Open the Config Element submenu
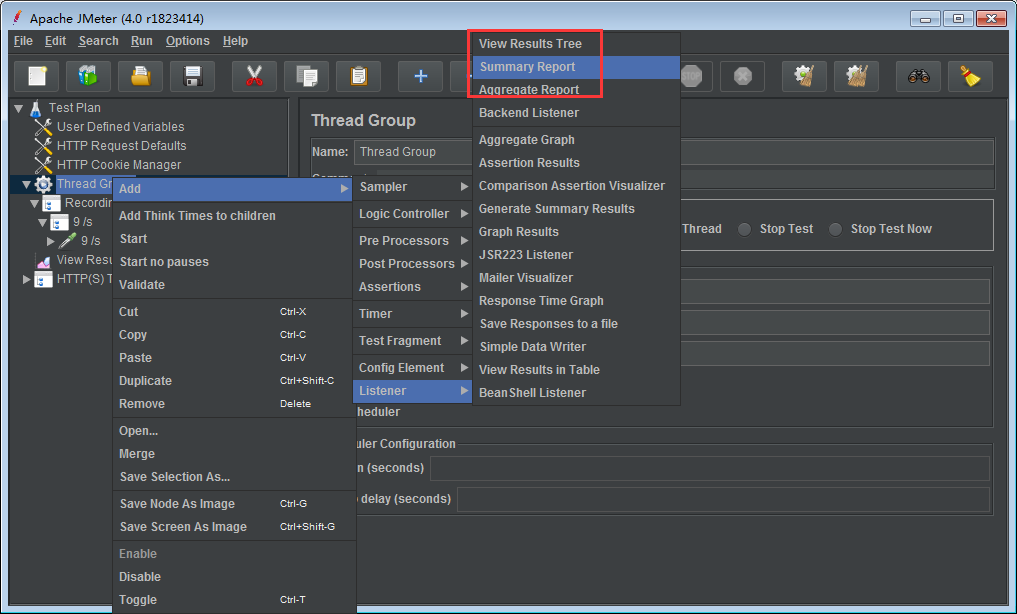1017x614 pixels. click(x=413, y=368)
